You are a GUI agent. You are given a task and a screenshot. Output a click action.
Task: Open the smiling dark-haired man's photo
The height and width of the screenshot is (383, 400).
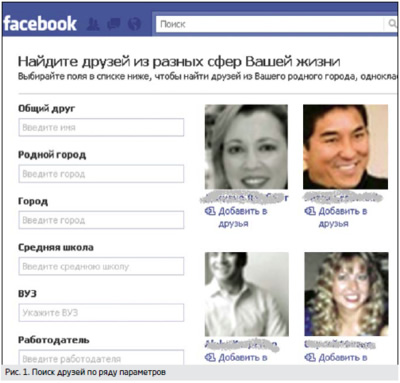pyautogui.click(x=346, y=147)
